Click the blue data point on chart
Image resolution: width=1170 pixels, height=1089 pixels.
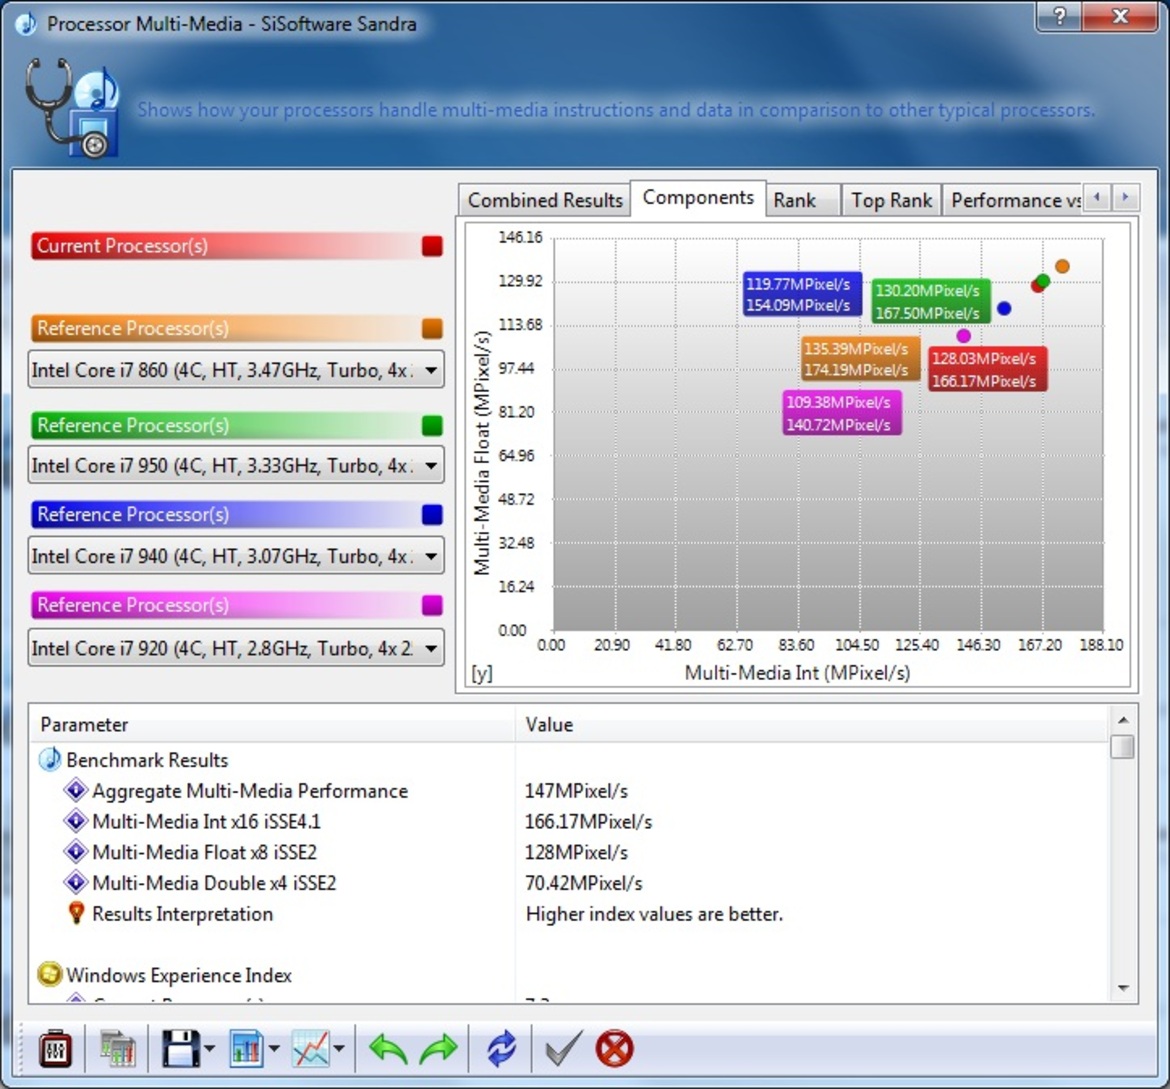coord(1004,308)
